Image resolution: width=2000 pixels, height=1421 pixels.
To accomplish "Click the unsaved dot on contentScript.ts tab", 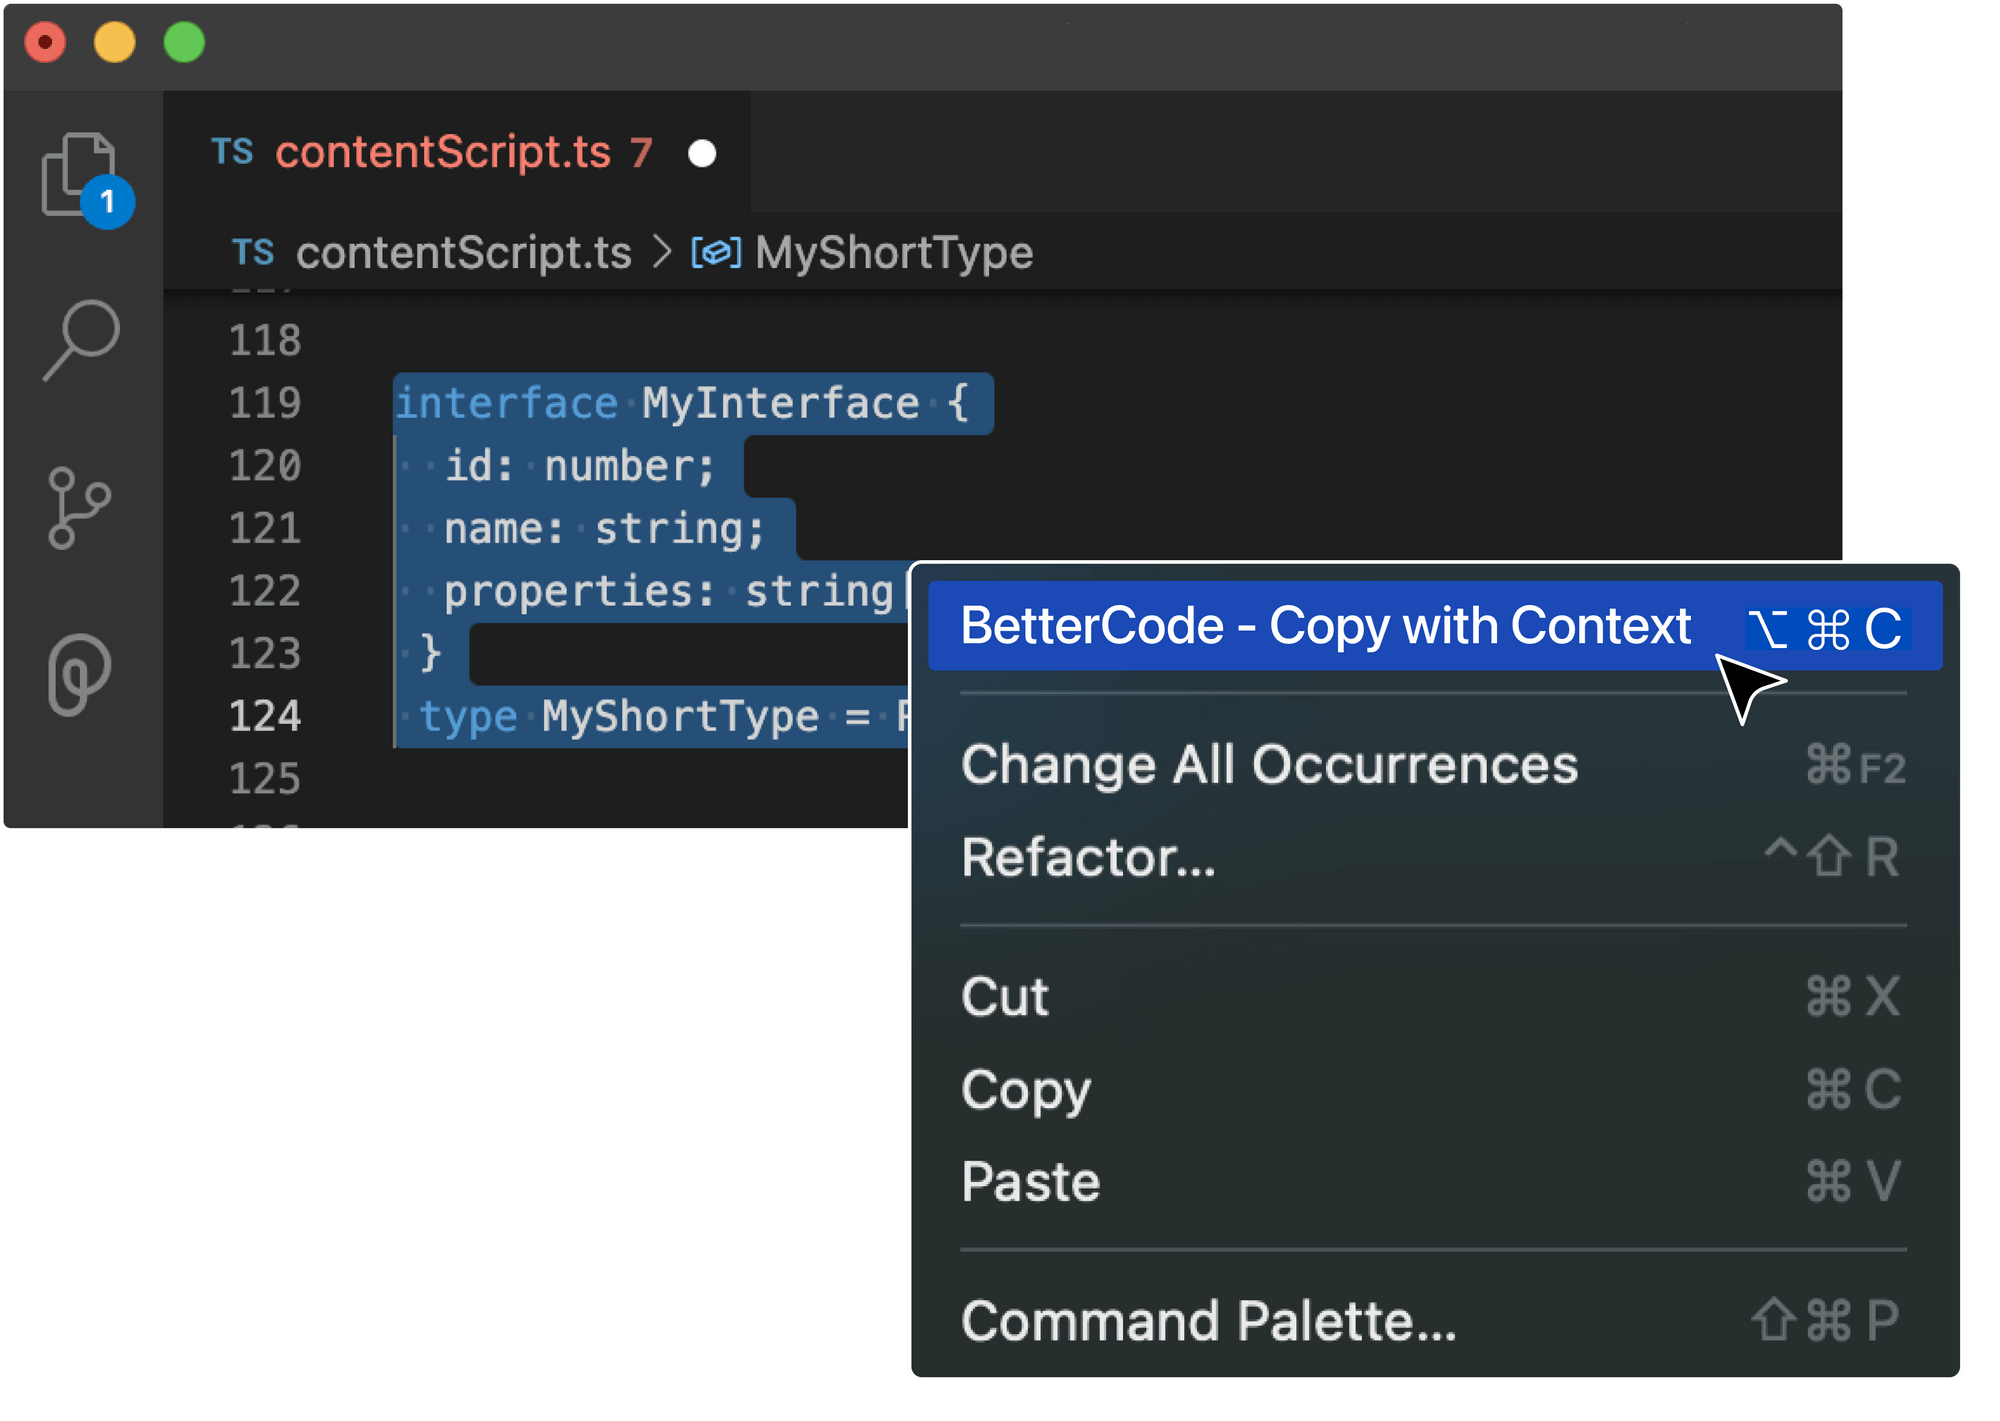I will (x=702, y=153).
